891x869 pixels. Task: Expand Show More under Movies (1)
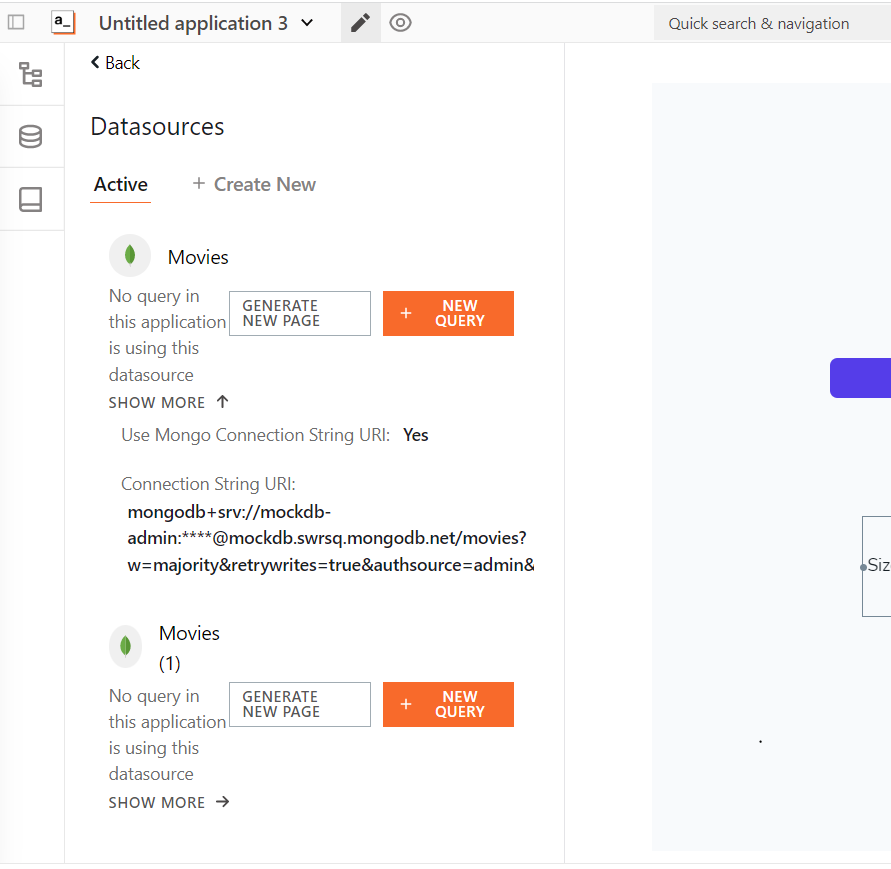169,803
